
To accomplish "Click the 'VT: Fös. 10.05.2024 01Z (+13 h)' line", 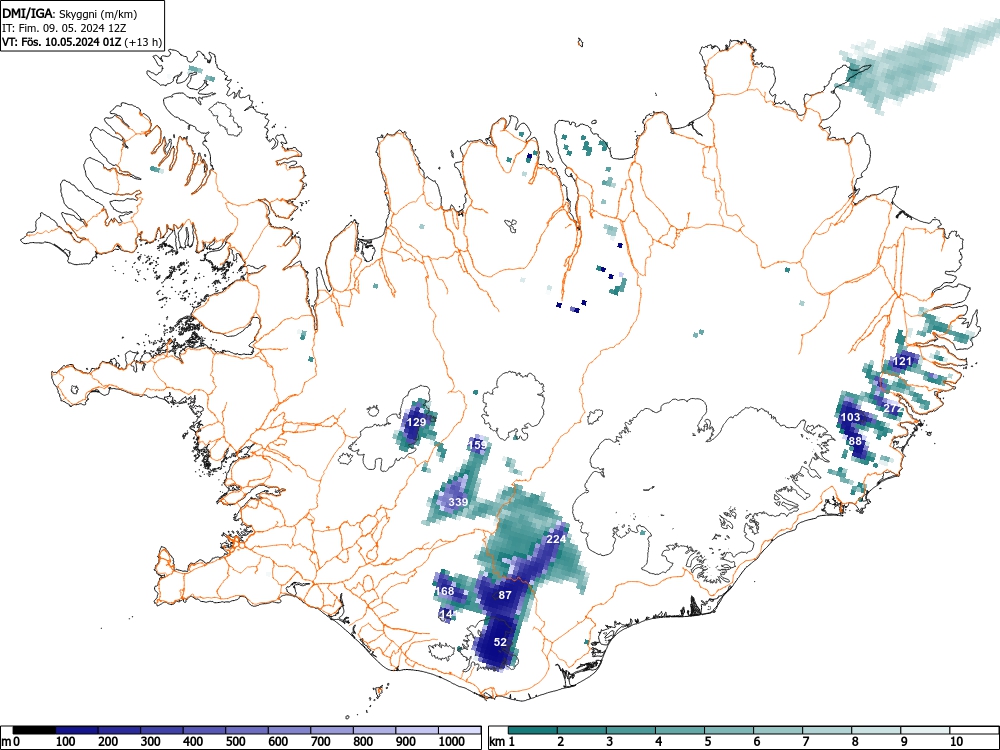I will pos(82,42).
